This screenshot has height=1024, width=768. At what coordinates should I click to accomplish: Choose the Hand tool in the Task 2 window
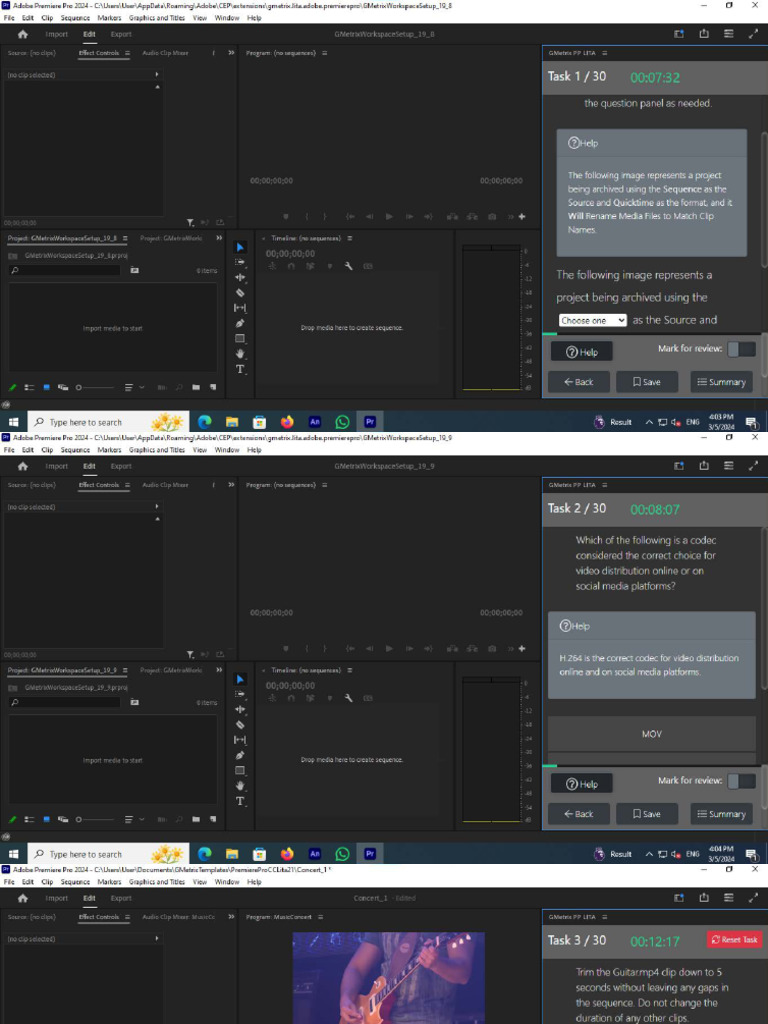240,786
